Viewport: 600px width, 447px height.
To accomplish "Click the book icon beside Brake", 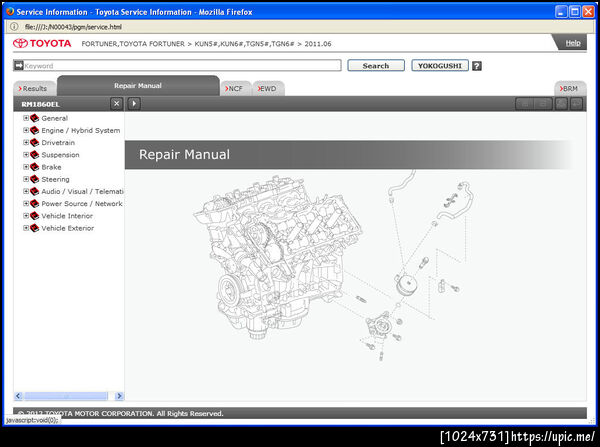I will pos(34,167).
